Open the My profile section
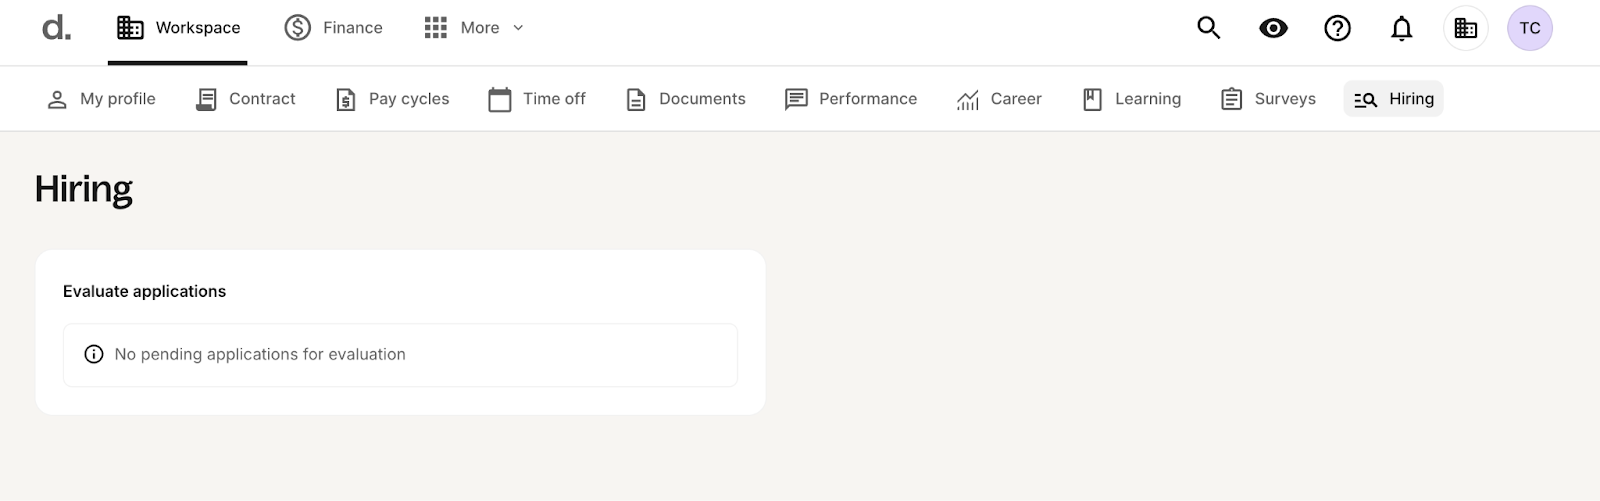This screenshot has width=1600, height=501. pyautogui.click(x=101, y=99)
